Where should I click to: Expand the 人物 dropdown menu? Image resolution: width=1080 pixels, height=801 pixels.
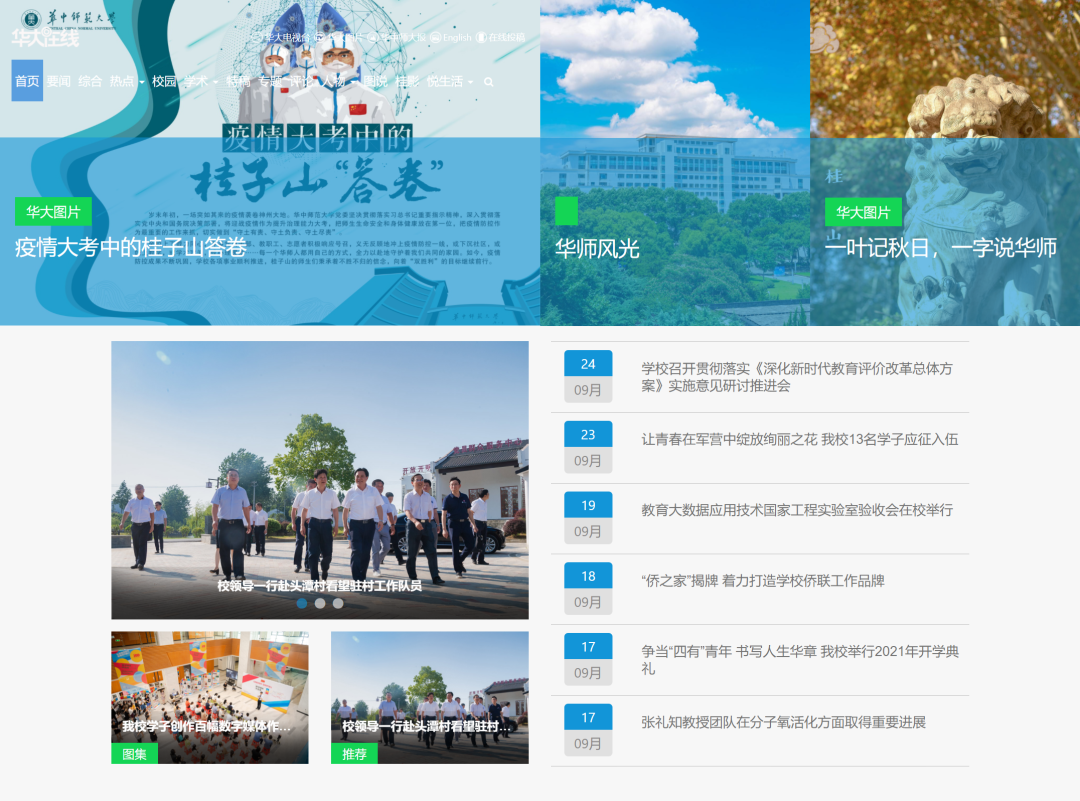click(x=338, y=81)
